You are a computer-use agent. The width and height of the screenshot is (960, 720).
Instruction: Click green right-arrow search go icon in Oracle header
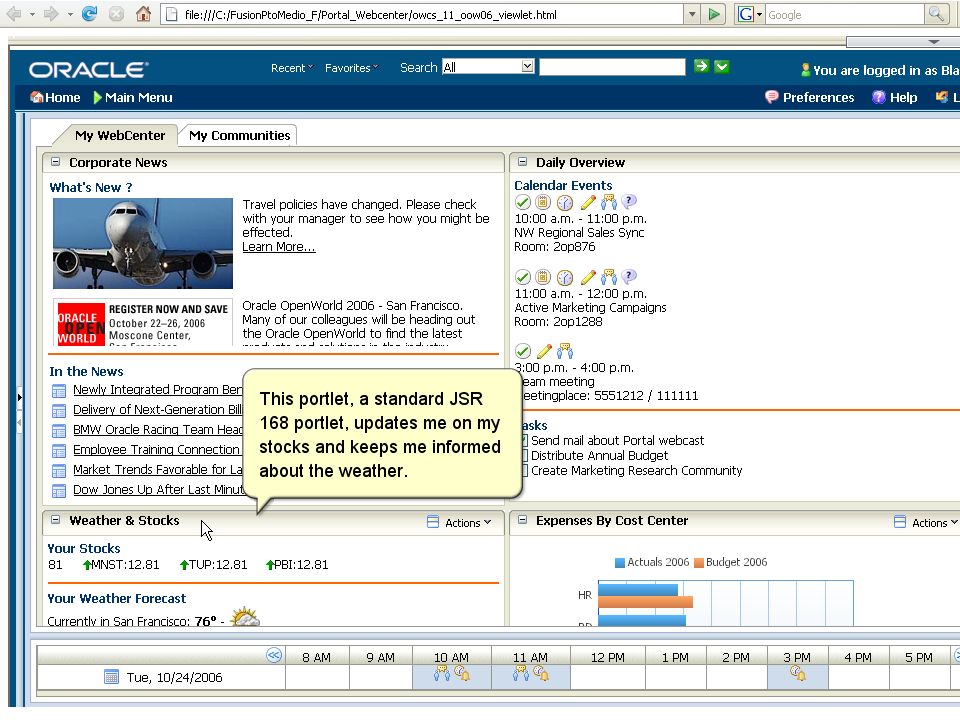pos(702,66)
